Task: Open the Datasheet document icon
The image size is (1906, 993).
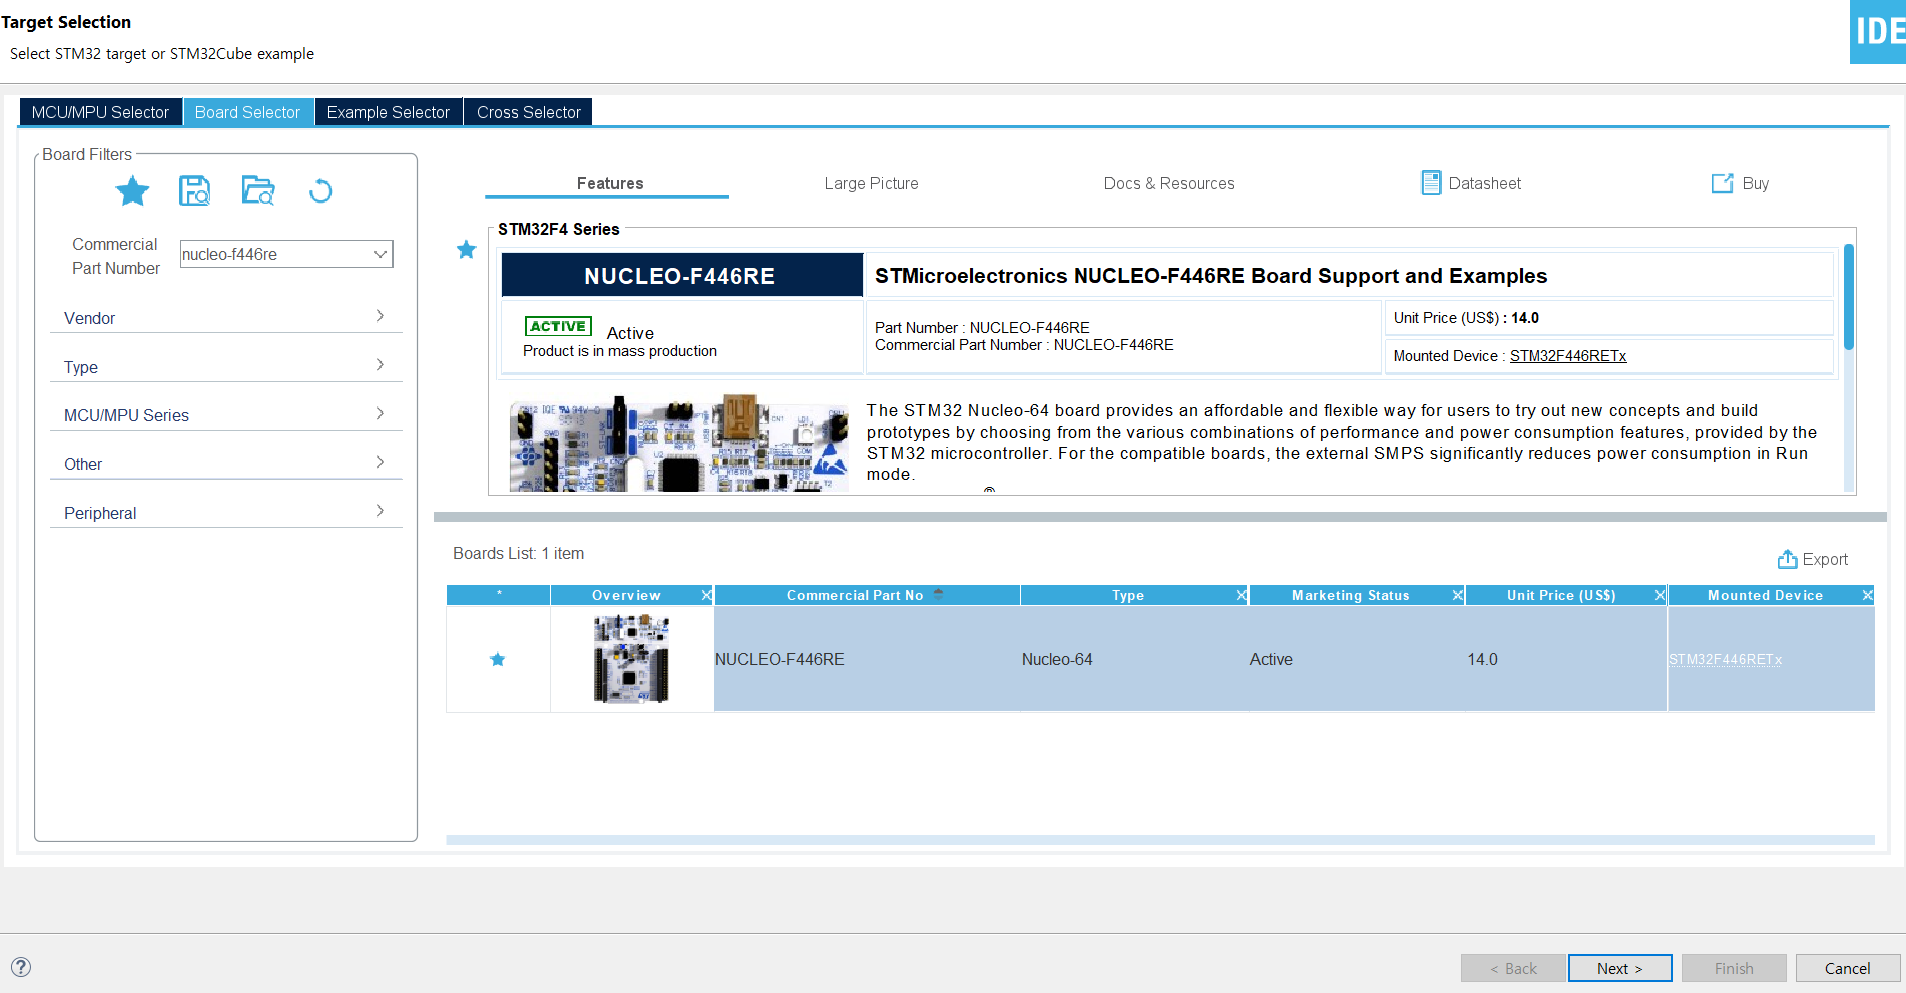Action: (1431, 182)
